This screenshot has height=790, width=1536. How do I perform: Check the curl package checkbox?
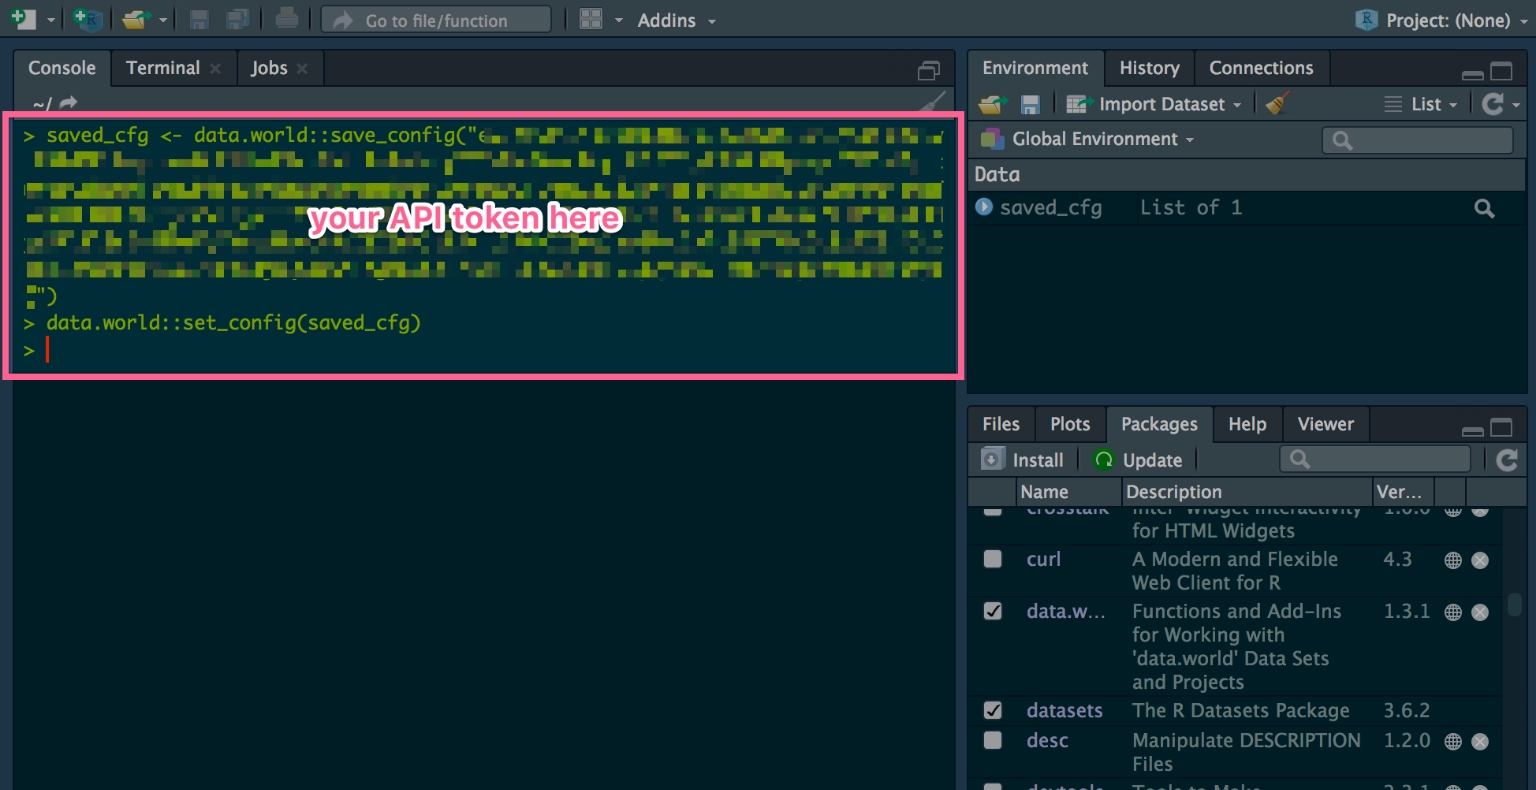click(992, 559)
